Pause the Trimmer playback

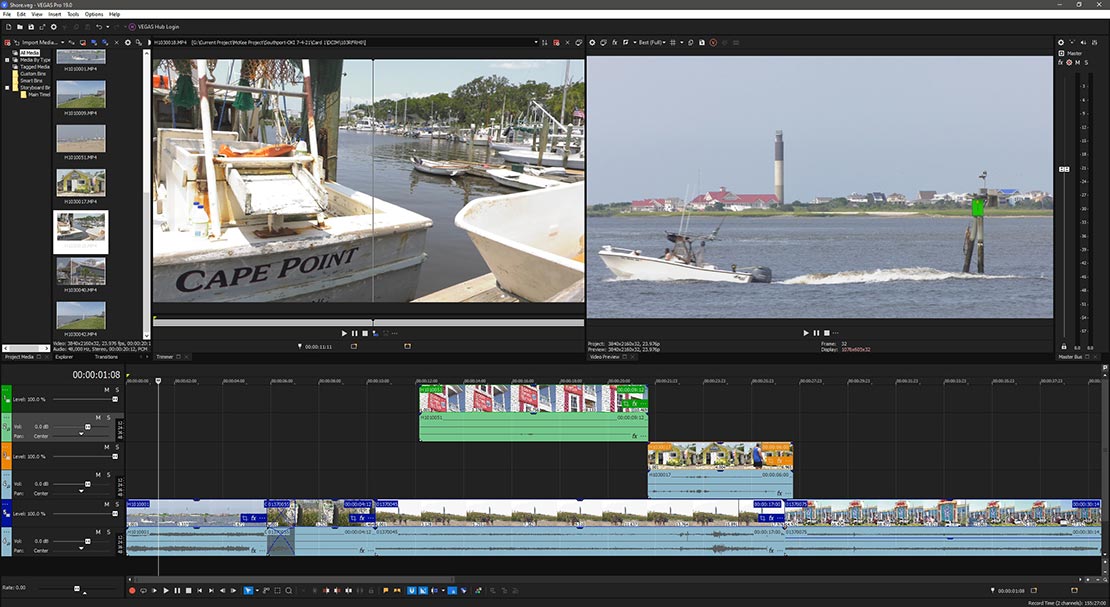pyautogui.click(x=355, y=333)
